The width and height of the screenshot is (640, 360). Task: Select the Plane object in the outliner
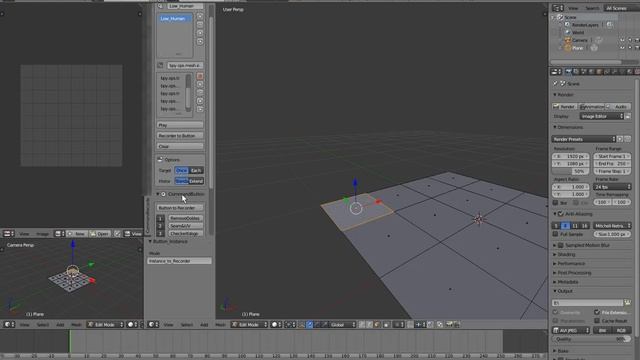tap(577, 48)
